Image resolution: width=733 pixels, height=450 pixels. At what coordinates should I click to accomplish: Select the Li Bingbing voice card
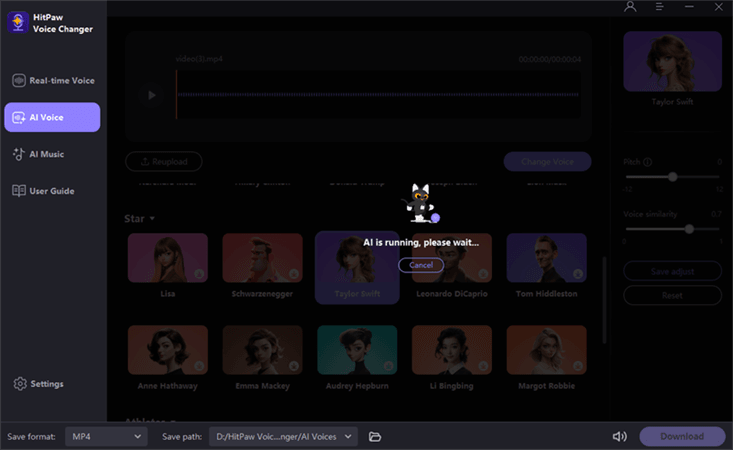pyautogui.click(x=452, y=358)
